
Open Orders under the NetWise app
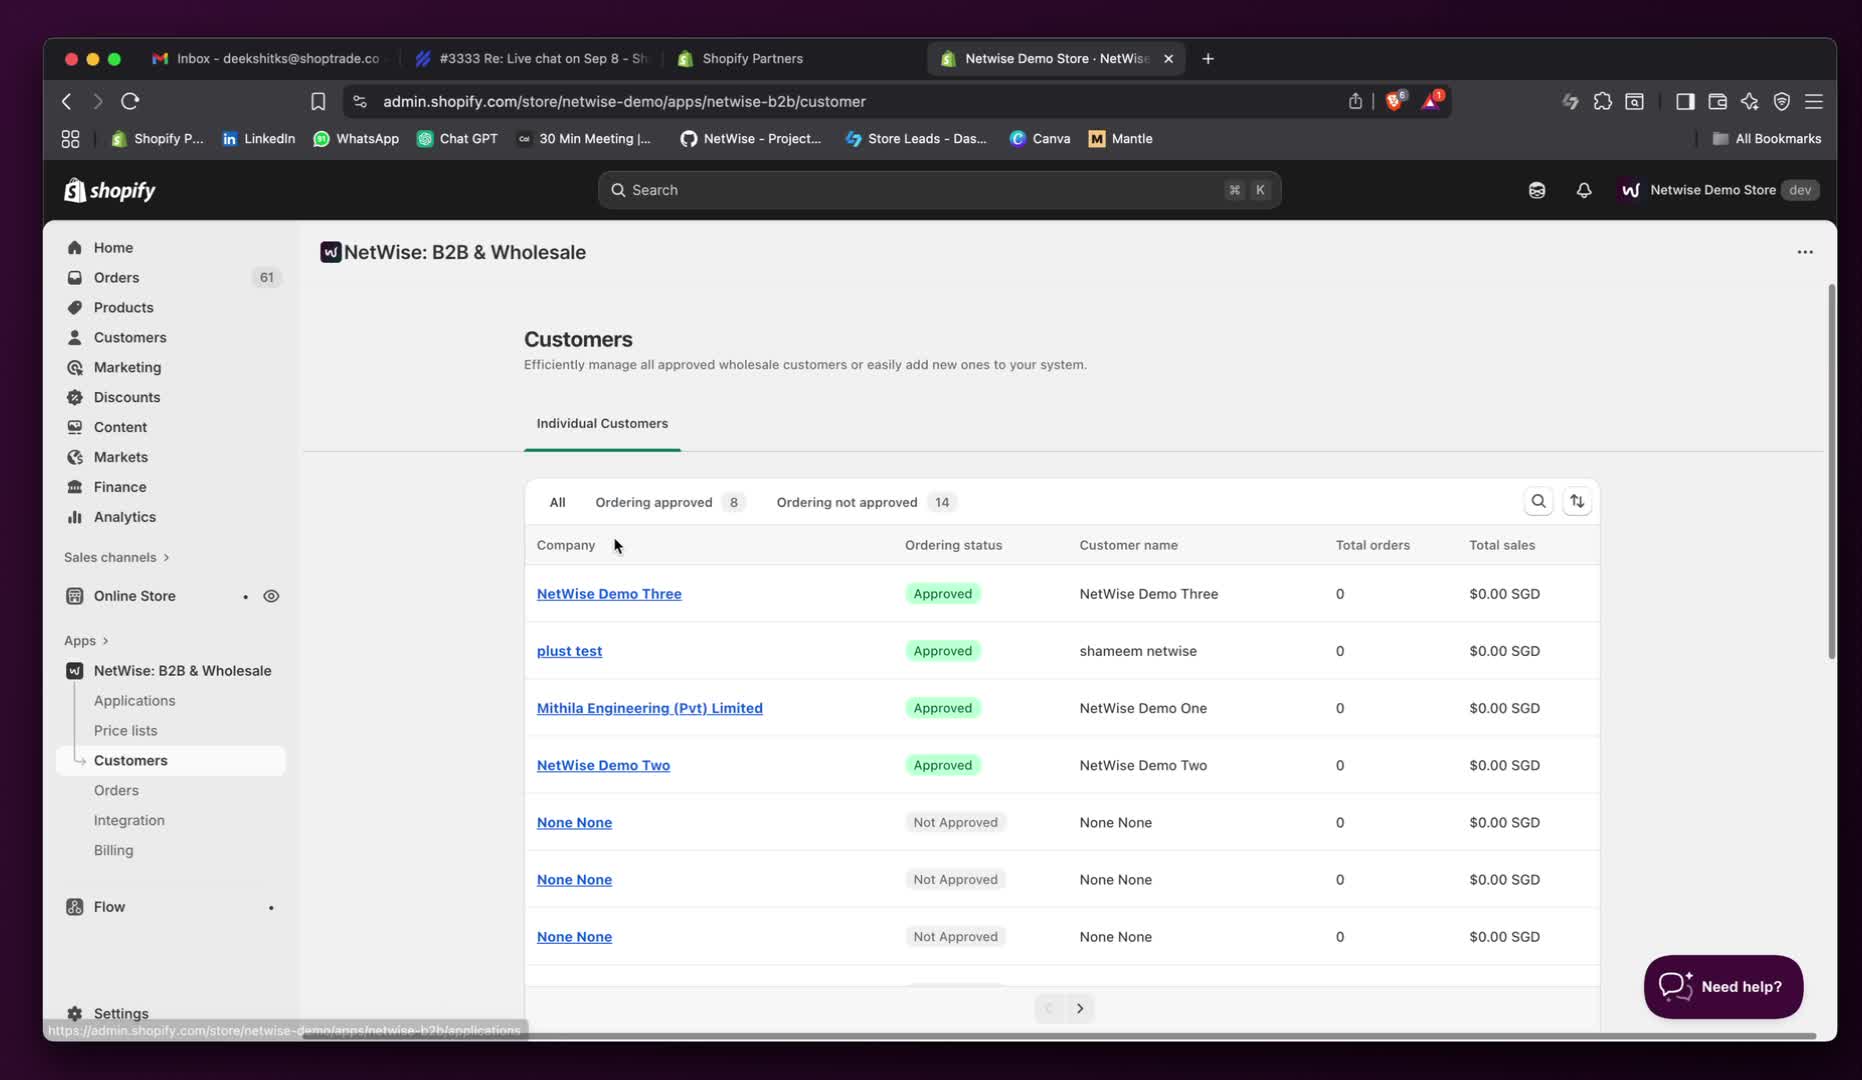(116, 790)
